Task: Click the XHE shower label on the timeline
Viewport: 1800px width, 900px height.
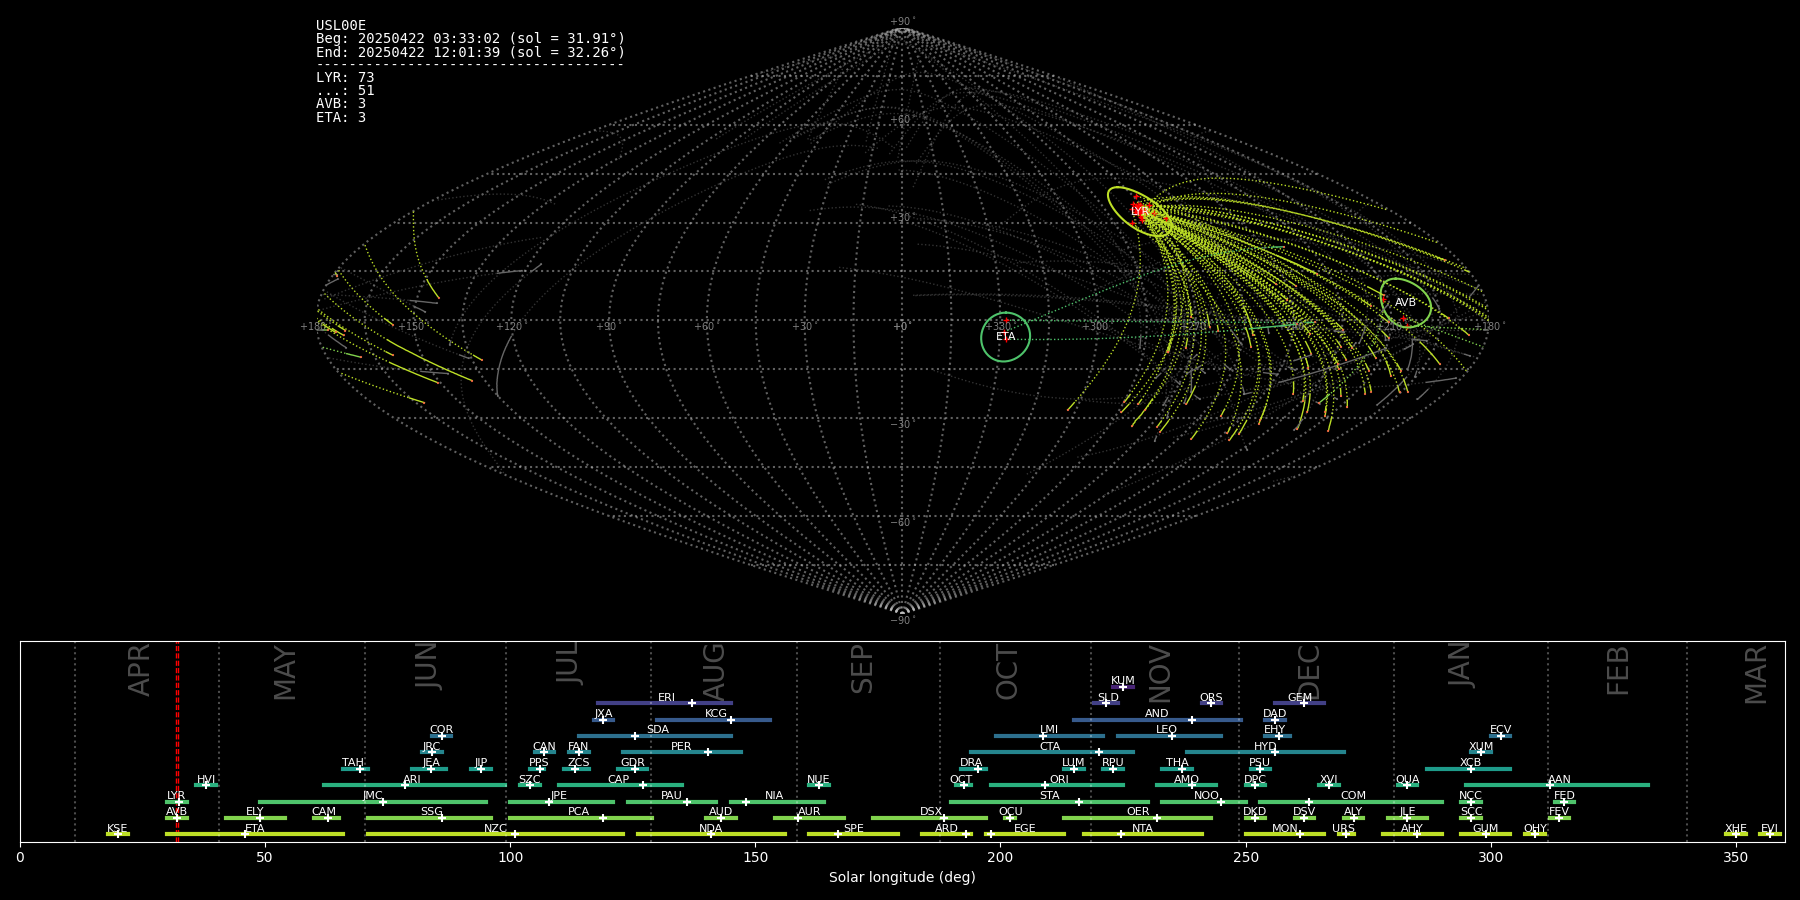Action: [1735, 829]
